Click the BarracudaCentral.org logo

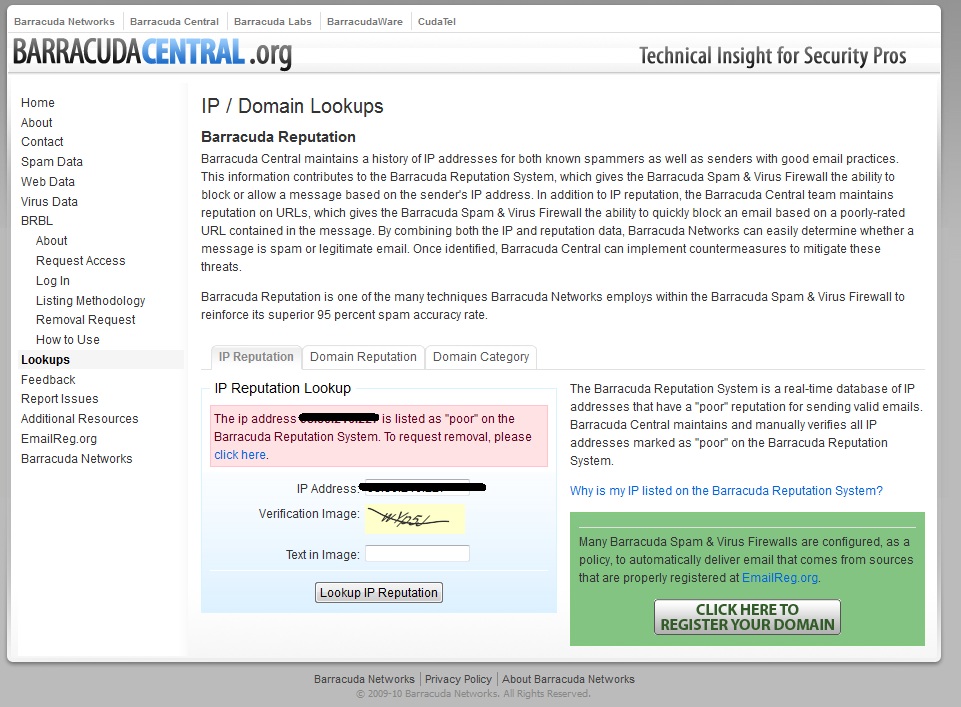pos(152,53)
